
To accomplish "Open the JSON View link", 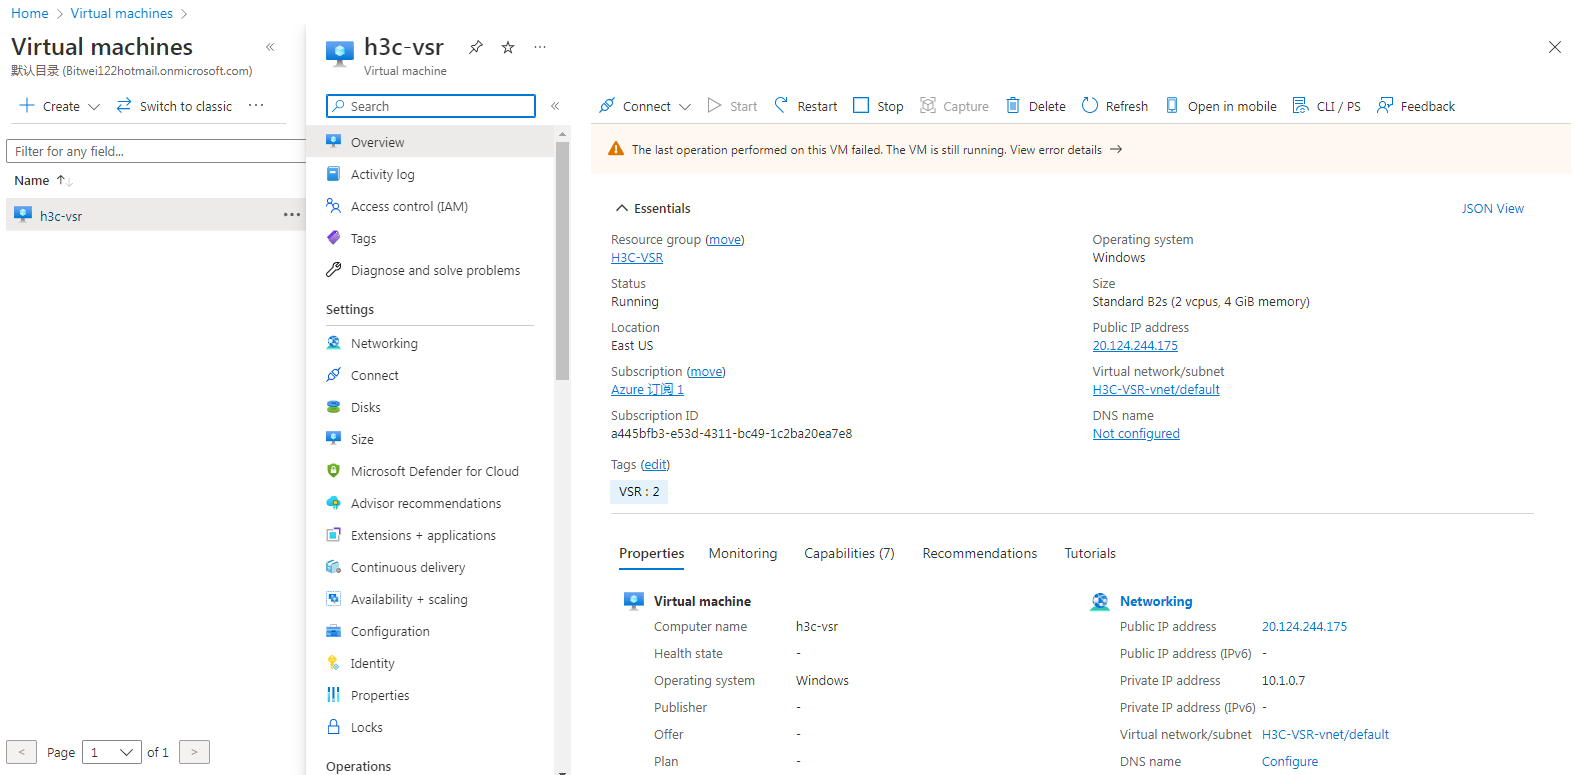I will coord(1492,208).
